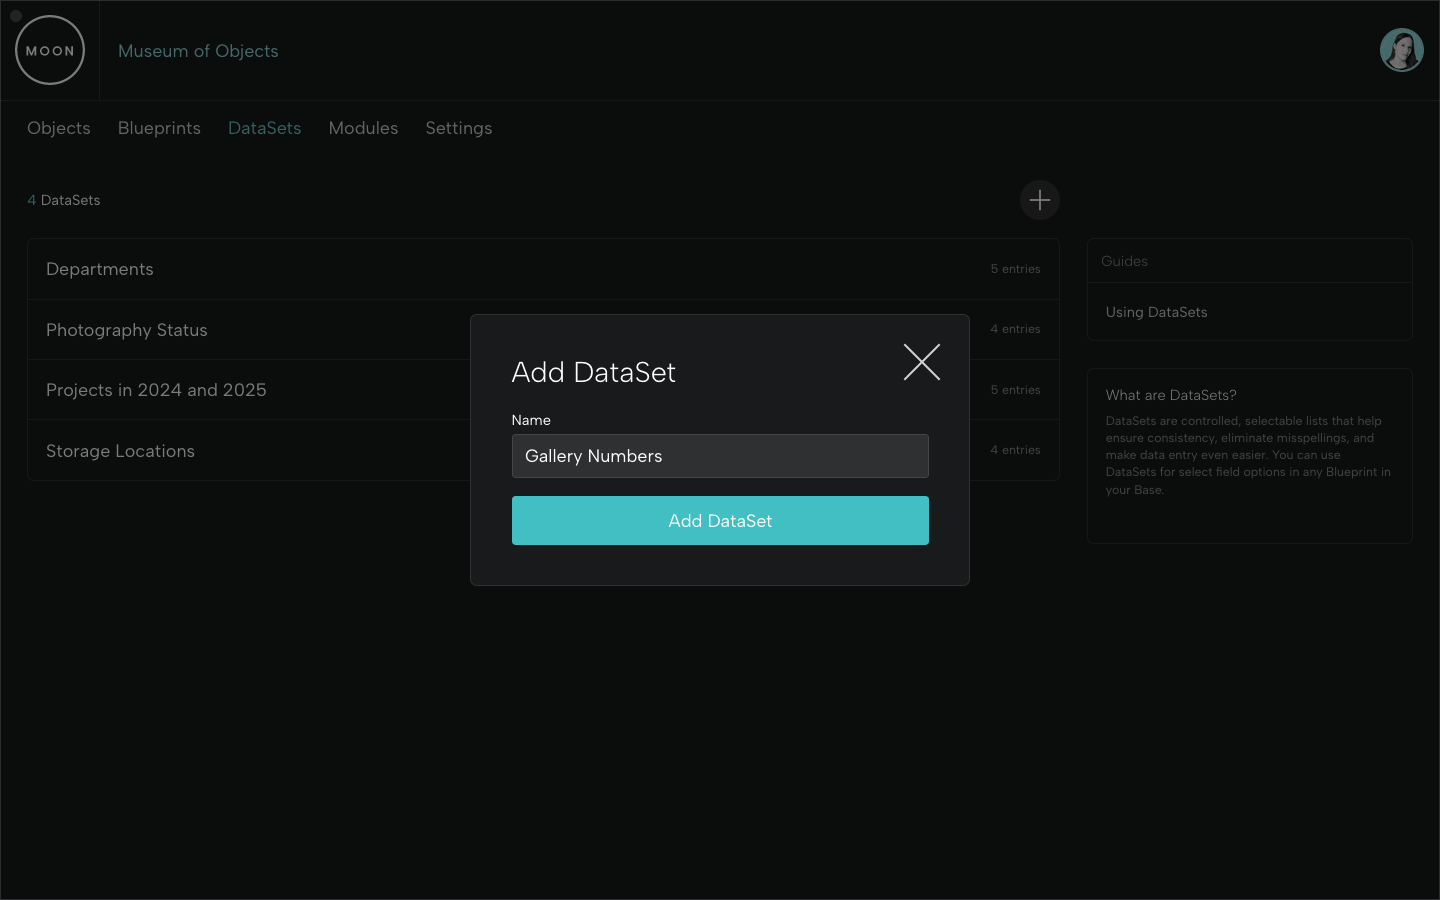Screen dimensions: 1440x900
Task: Click the plus icon to add DataSet
Action: tap(1040, 200)
